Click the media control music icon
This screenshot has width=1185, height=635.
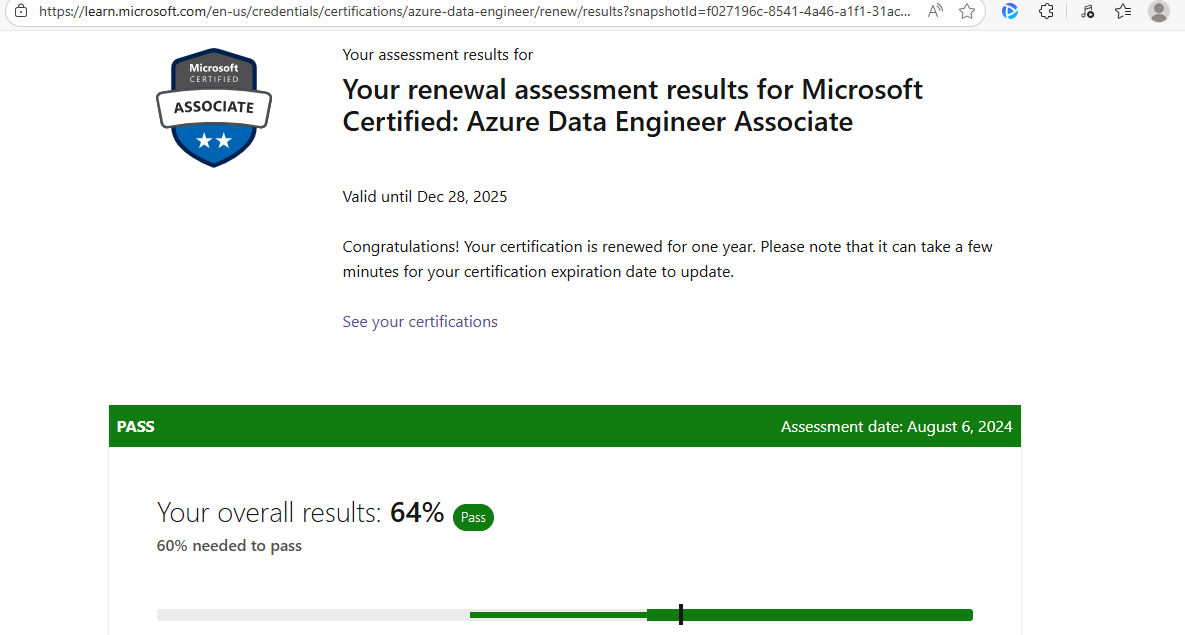click(x=1087, y=11)
